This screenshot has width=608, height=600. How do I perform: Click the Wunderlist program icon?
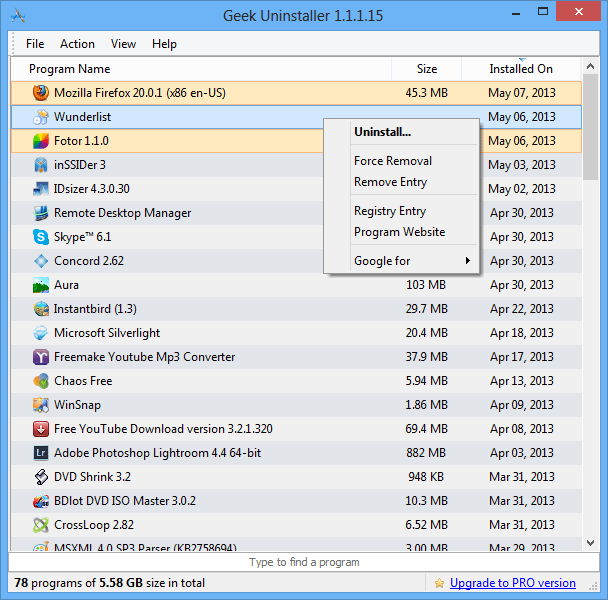click(x=41, y=117)
